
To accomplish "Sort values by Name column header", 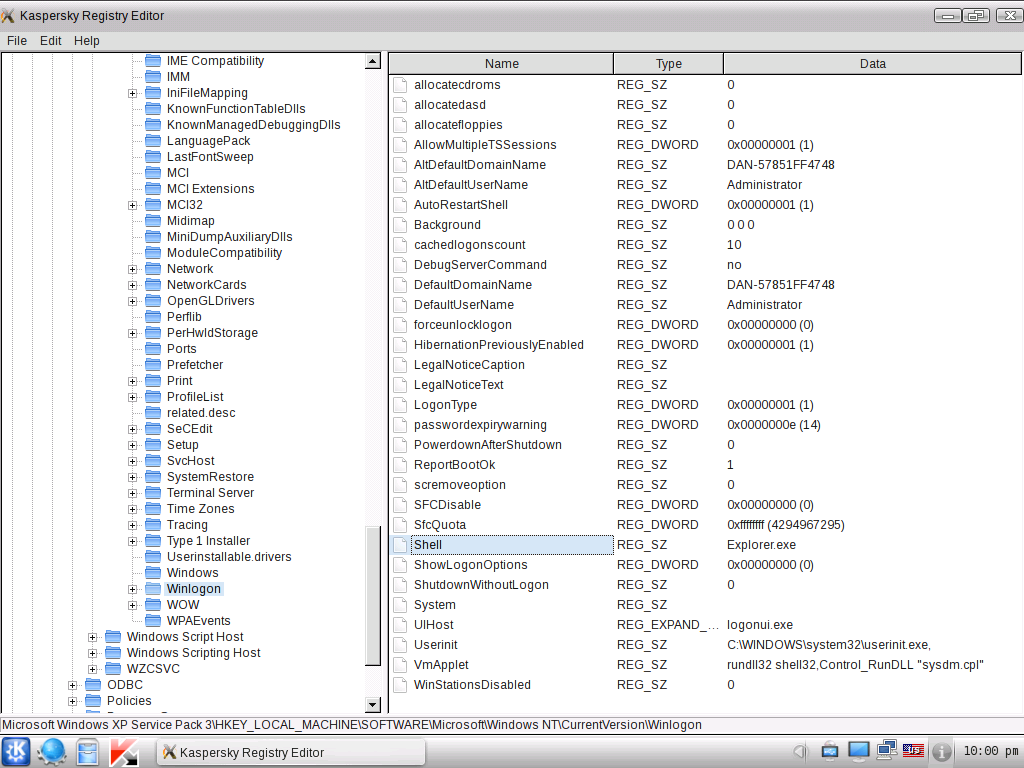I will (x=501, y=63).
